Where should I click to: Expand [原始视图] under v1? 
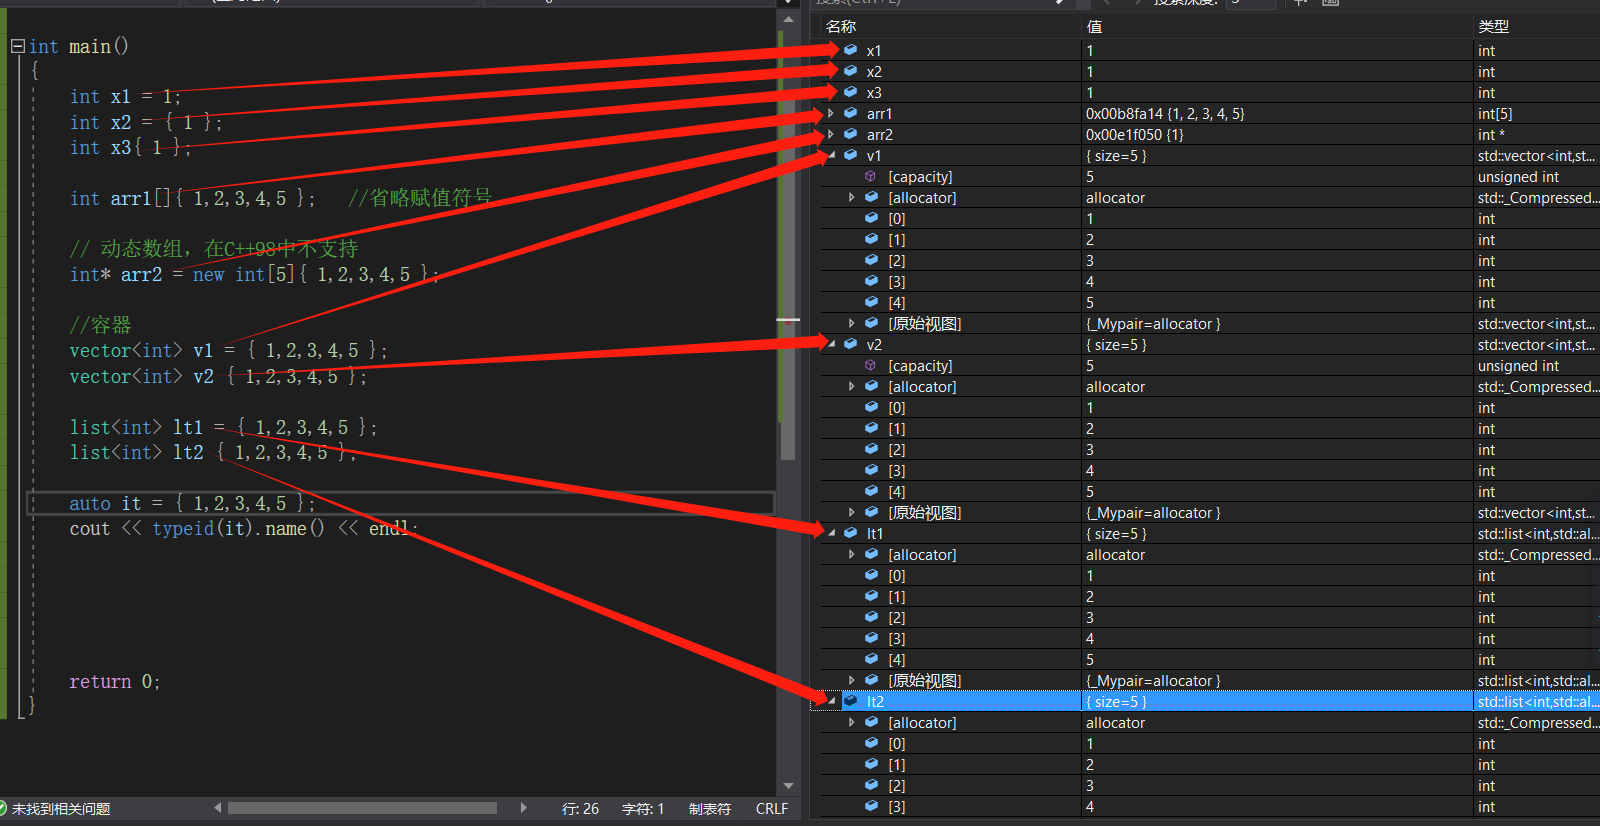(852, 323)
